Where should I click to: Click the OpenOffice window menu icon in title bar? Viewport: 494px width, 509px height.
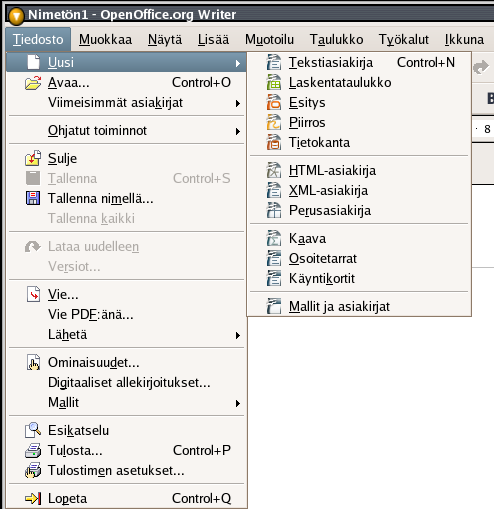pos(16,16)
